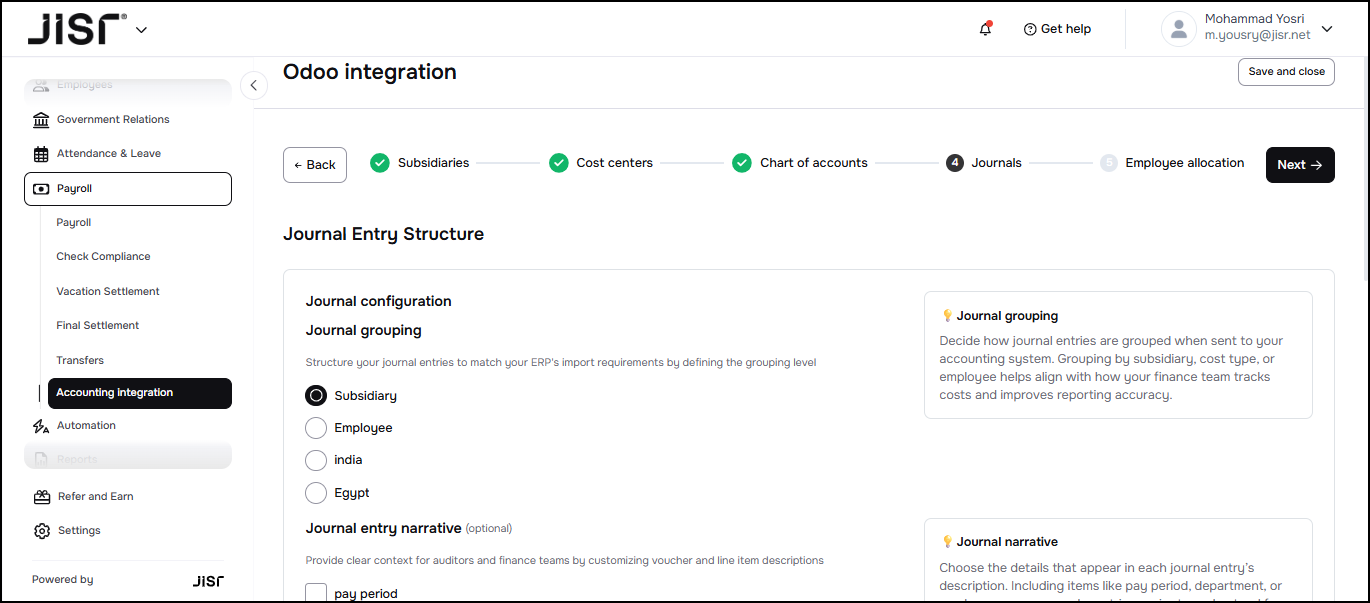Click the Payroll money icon in sidebar
The image size is (1370, 603).
coord(41,189)
